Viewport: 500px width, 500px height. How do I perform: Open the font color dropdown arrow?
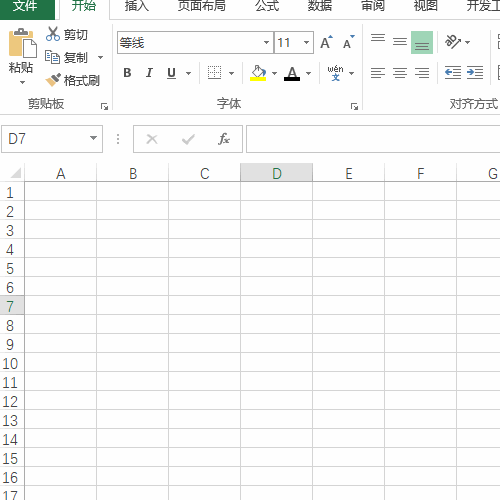tap(308, 73)
